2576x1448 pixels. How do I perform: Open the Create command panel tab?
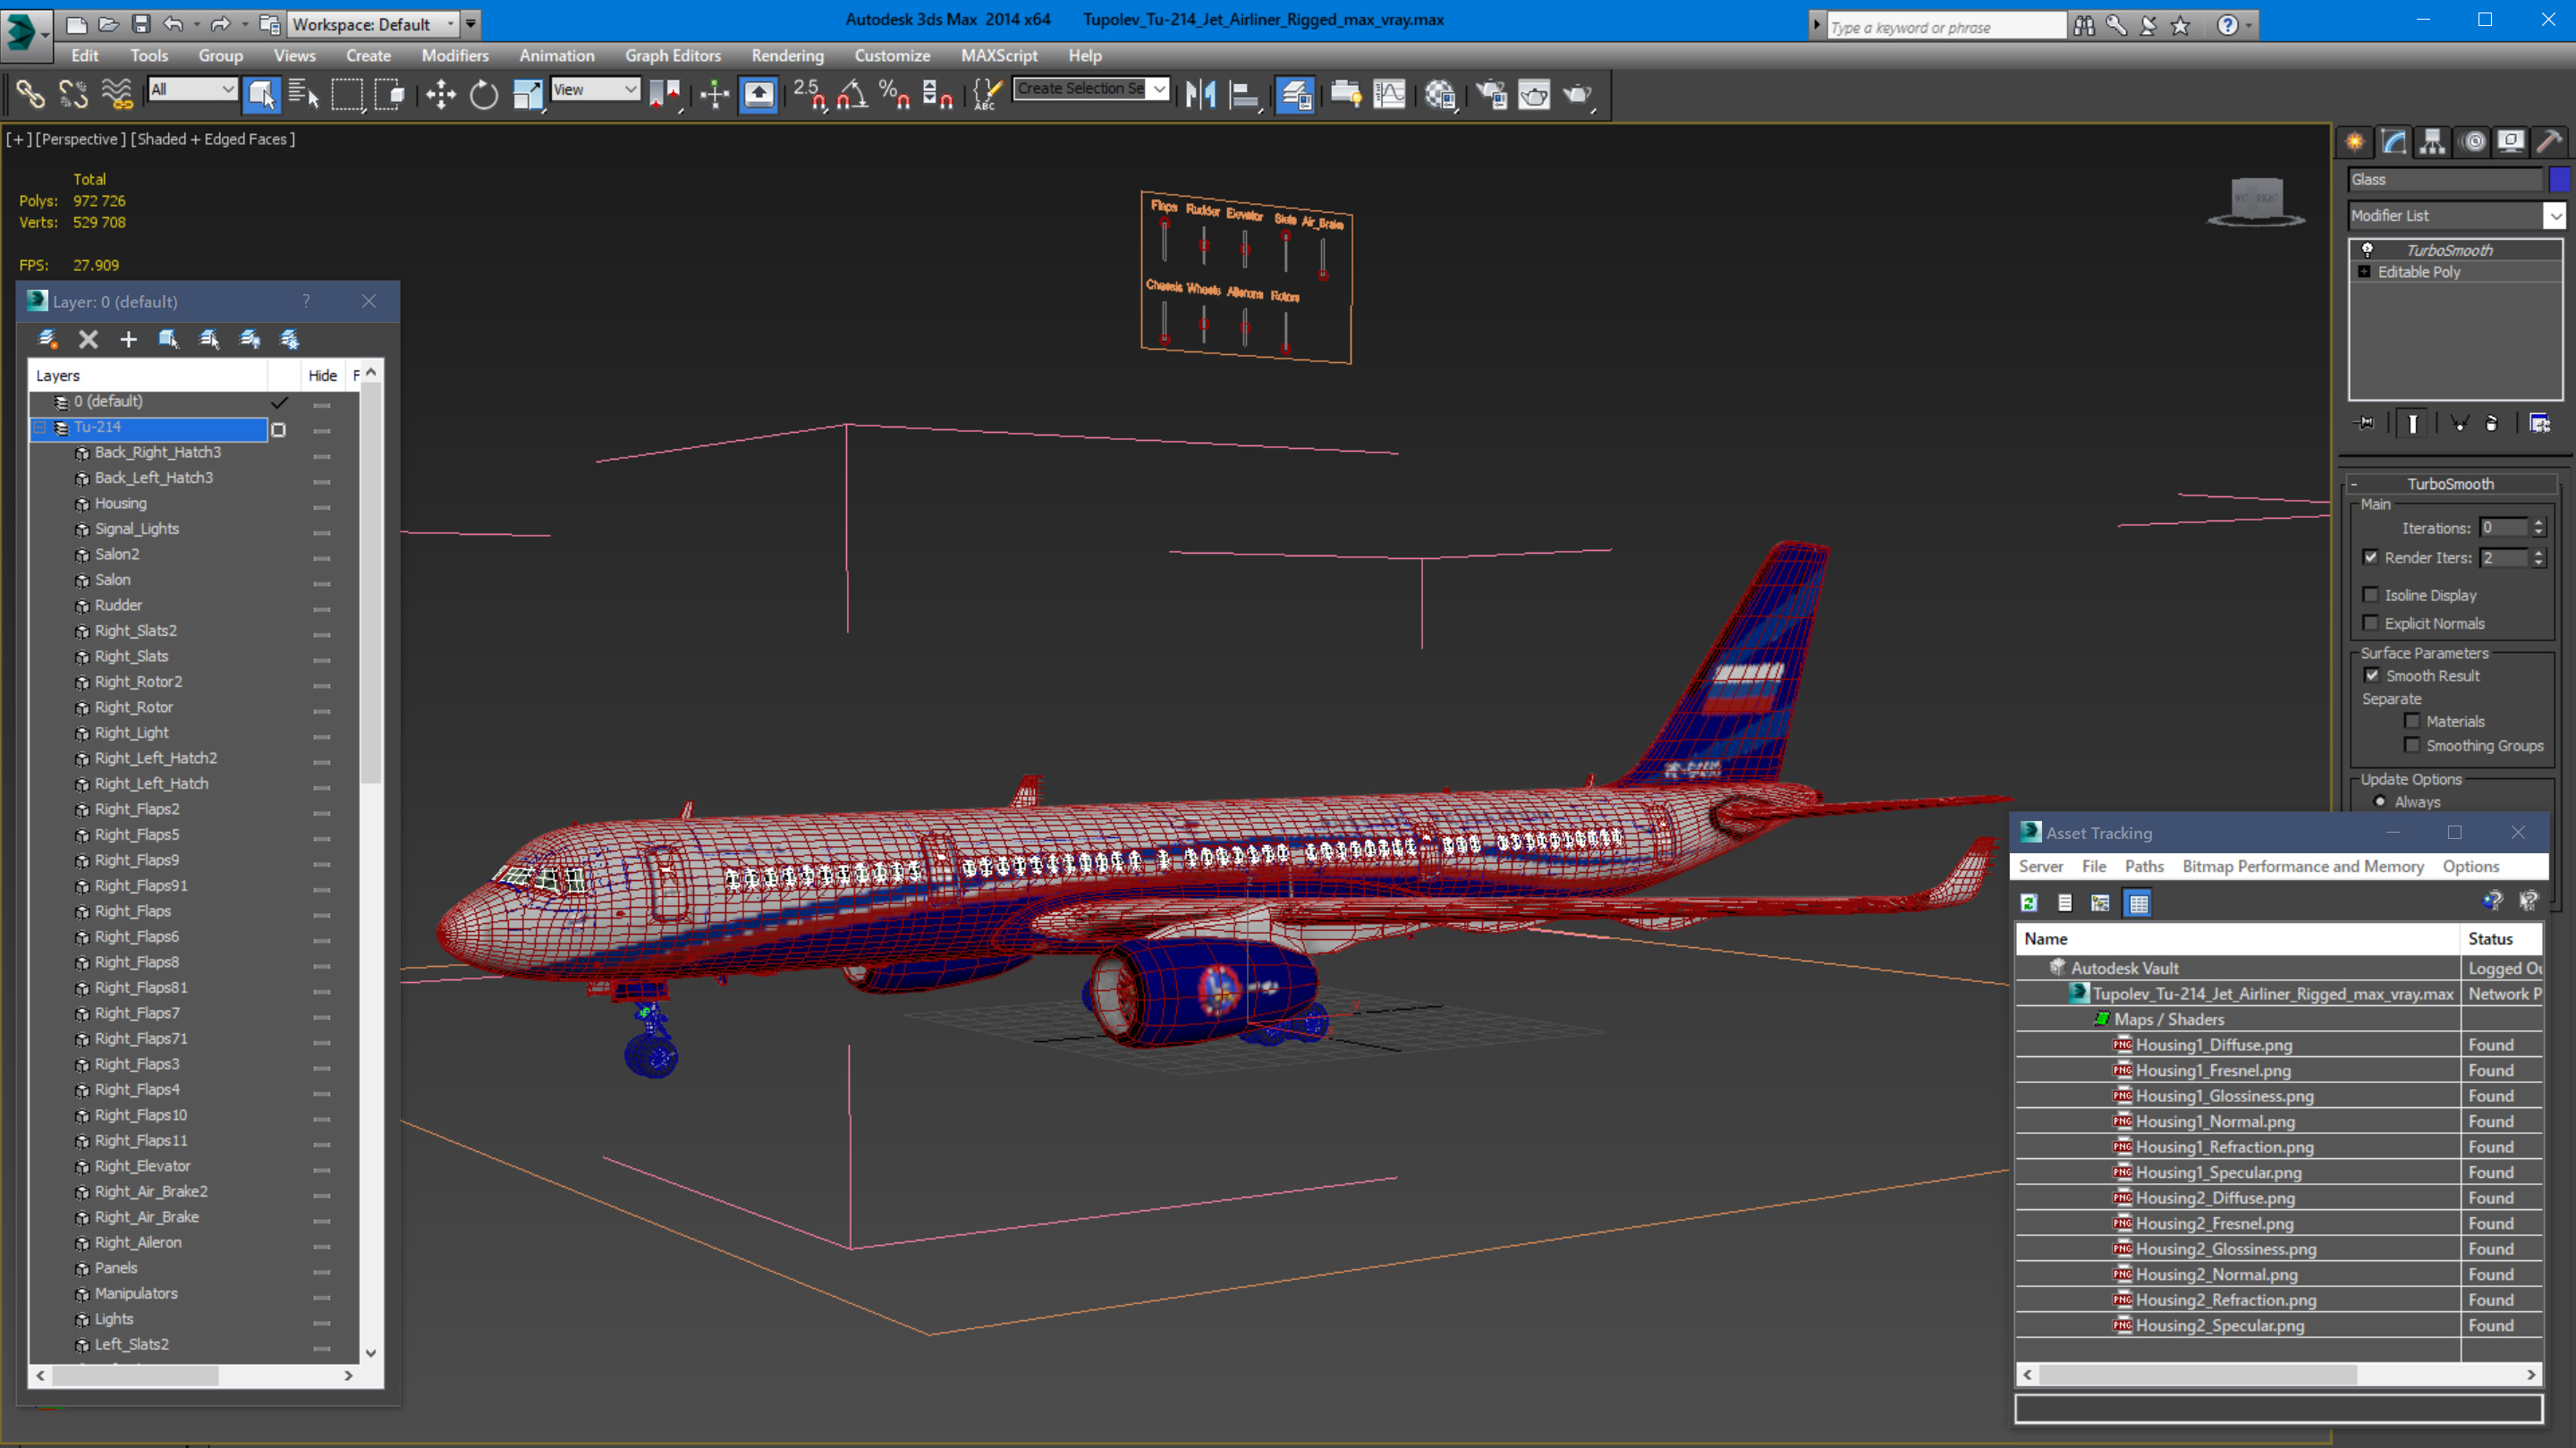pyautogui.click(x=2355, y=142)
